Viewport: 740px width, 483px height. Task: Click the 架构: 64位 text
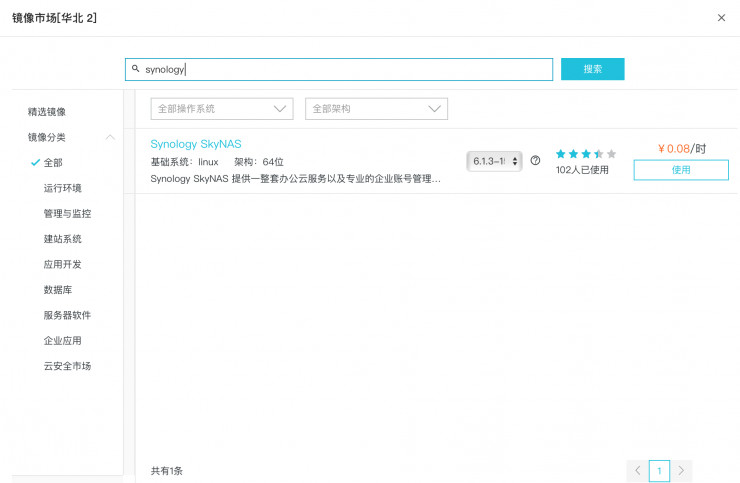point(259,162)
